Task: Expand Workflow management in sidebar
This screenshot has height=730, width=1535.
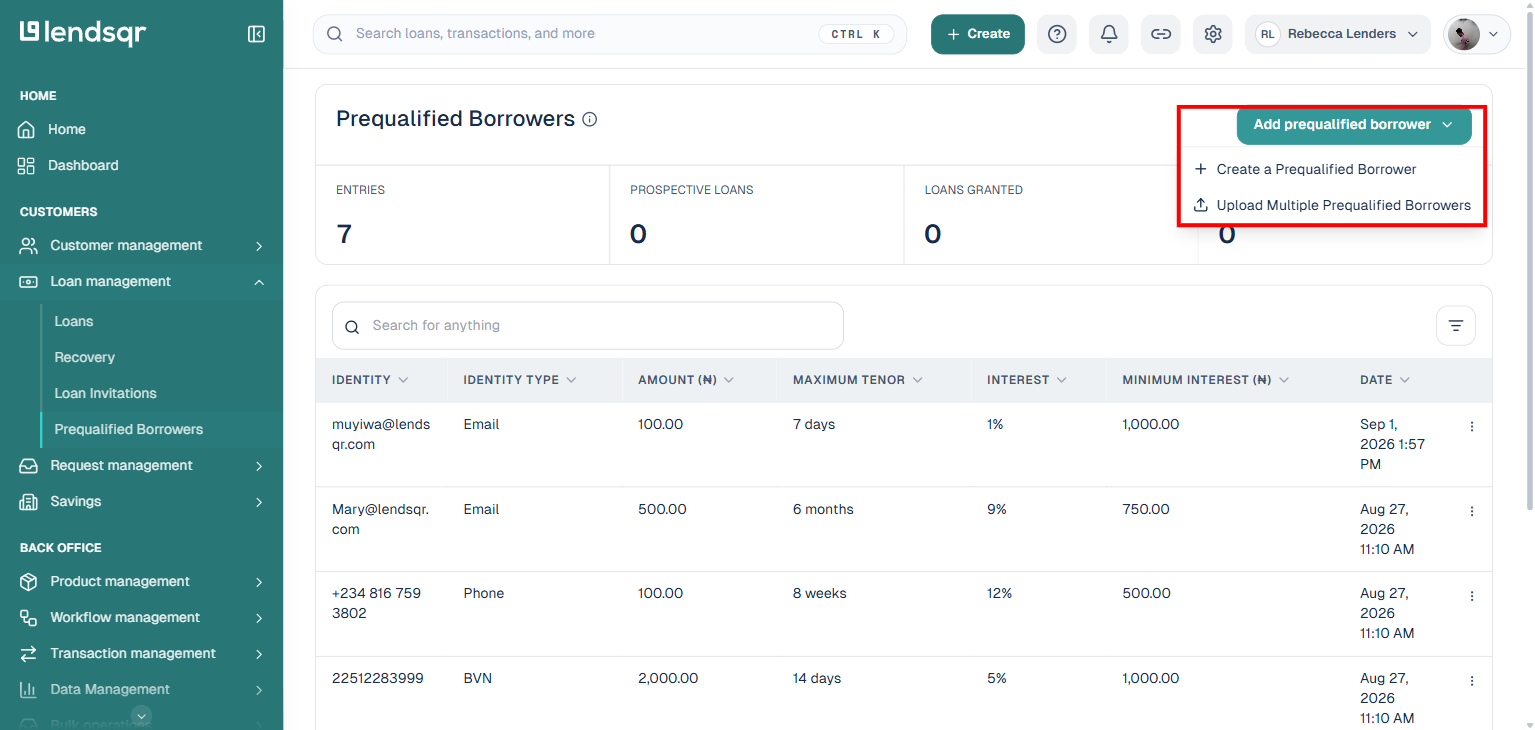Action: (x=142, y=618)
